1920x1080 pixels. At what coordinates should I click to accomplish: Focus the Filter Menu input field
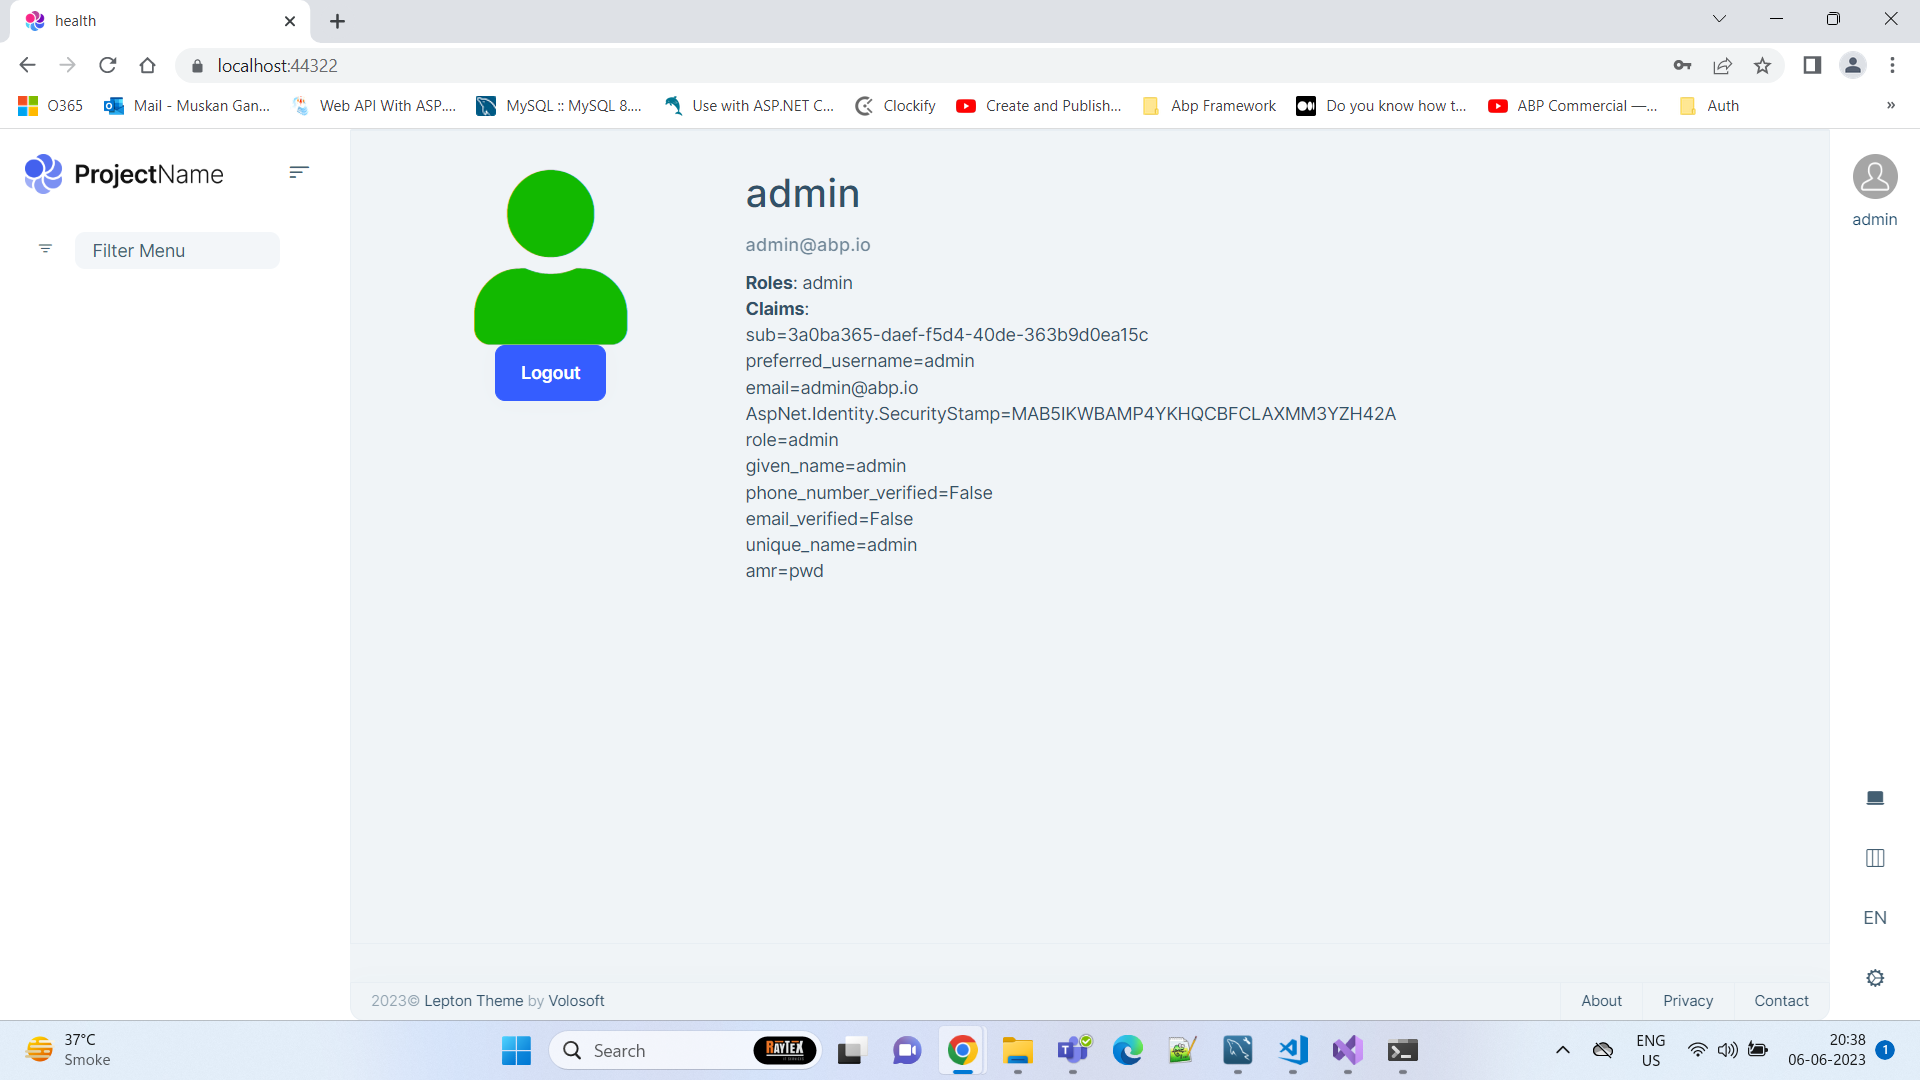177,251
